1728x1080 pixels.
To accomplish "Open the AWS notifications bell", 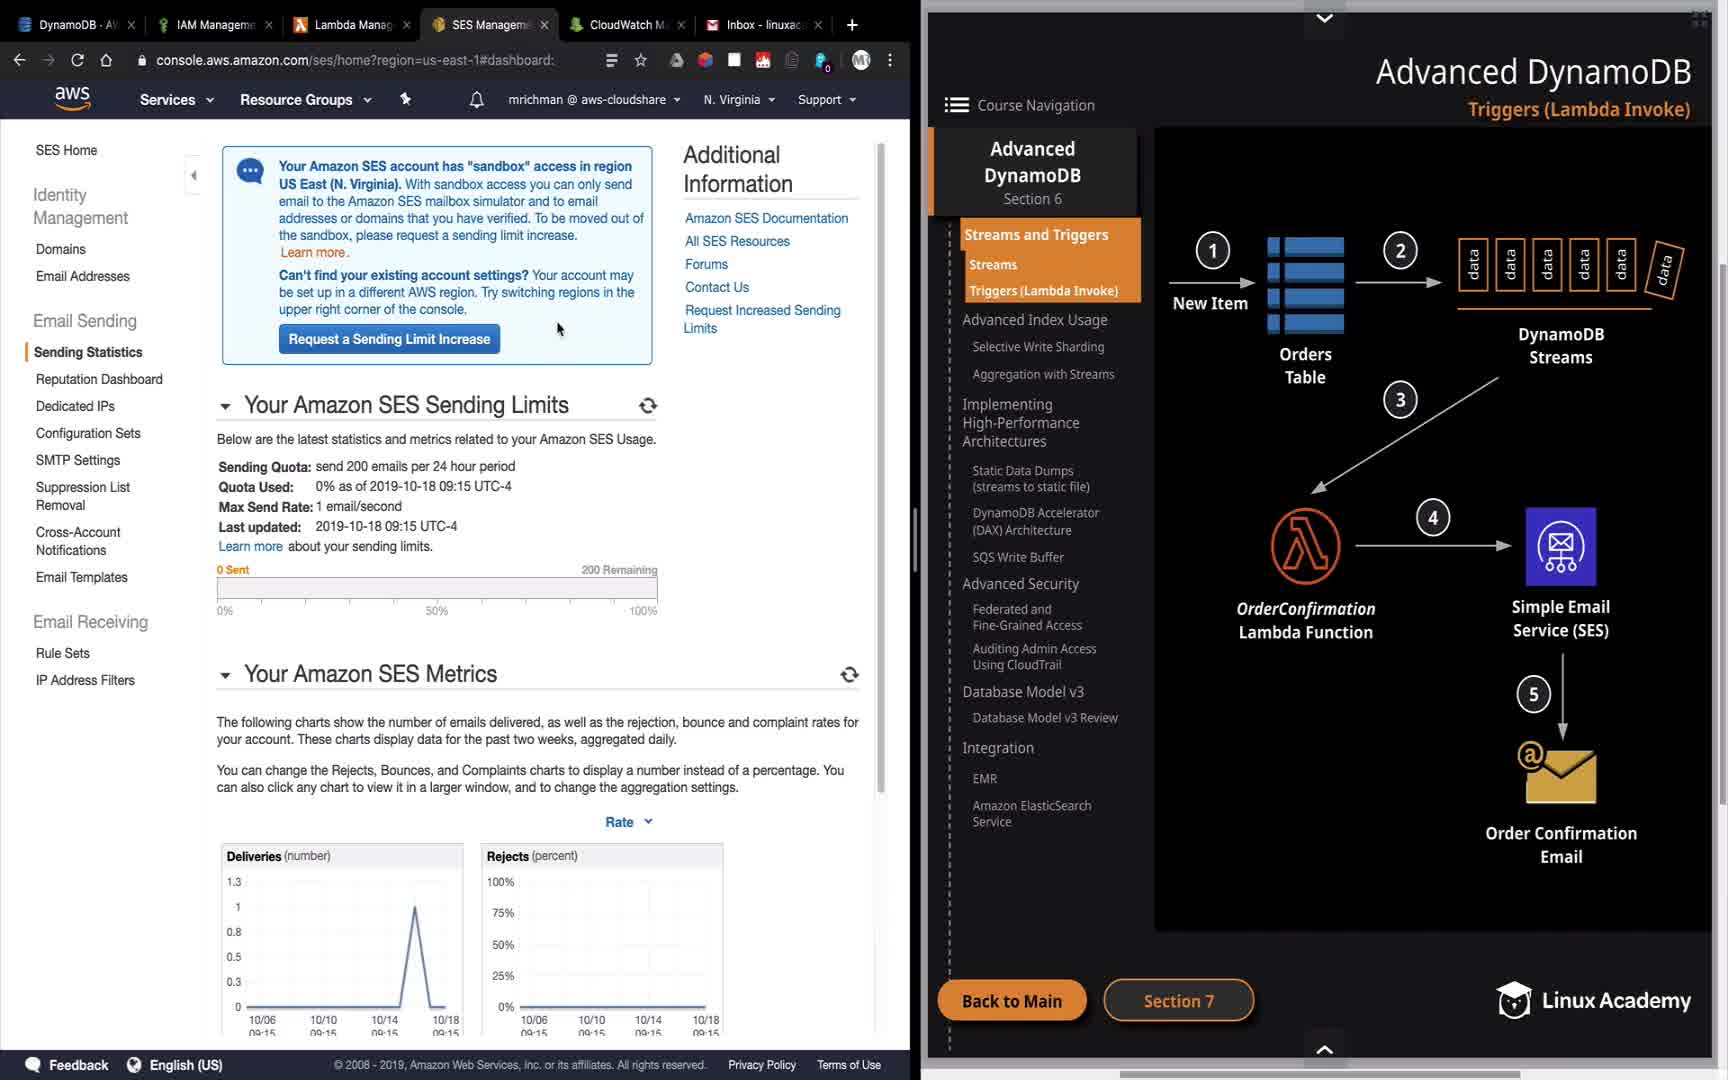I will point(477,100).
